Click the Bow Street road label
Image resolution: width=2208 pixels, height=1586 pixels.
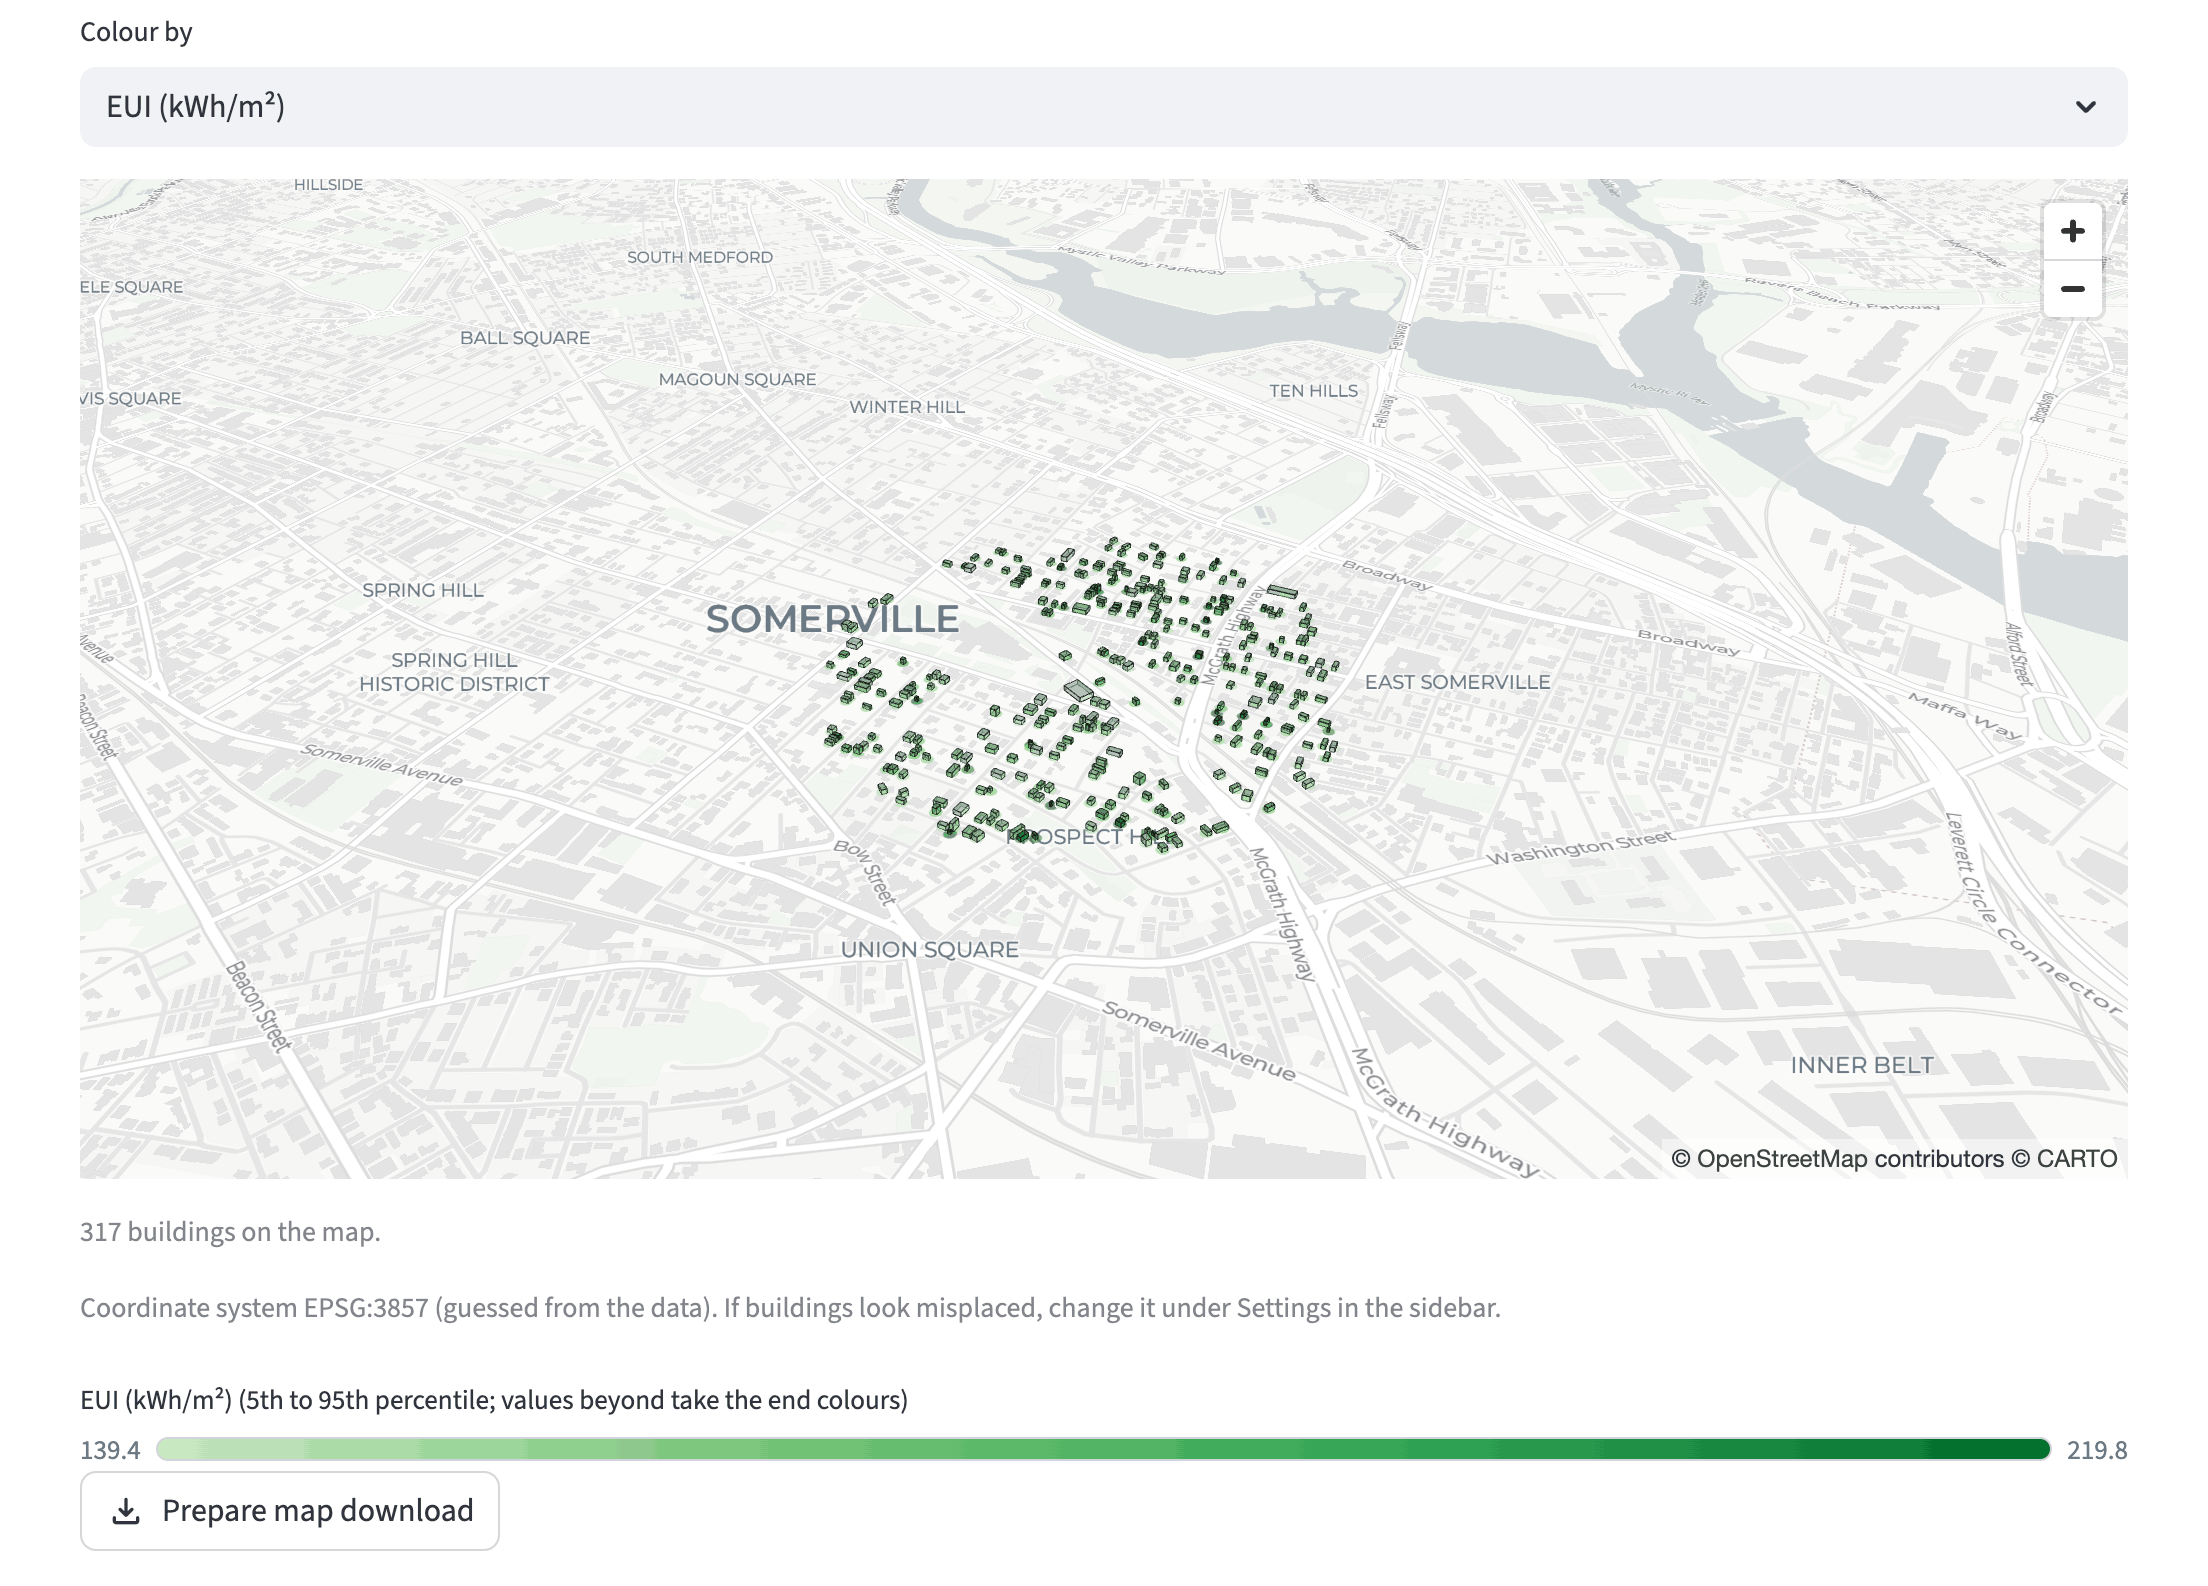point(866,872)
